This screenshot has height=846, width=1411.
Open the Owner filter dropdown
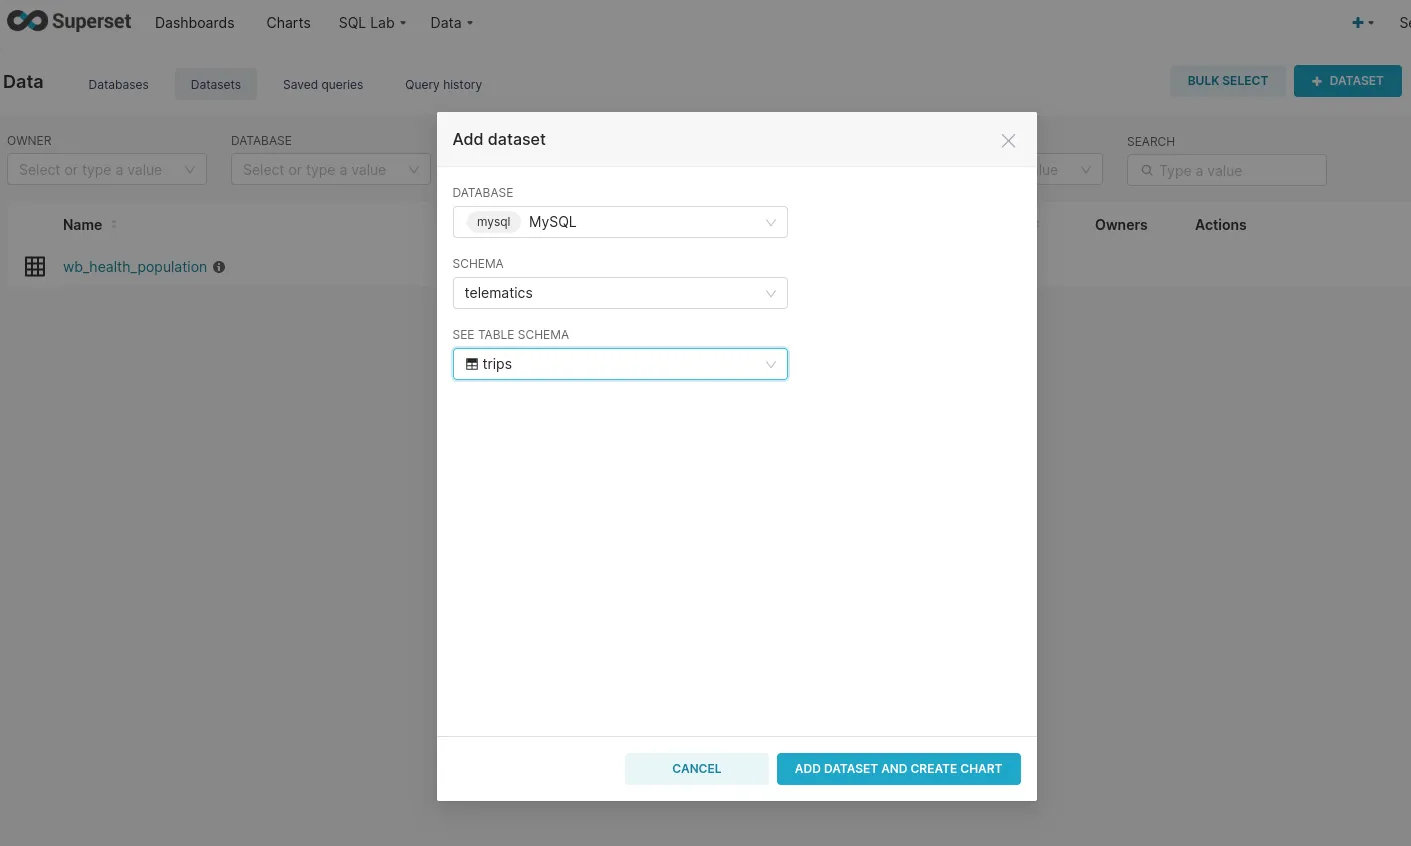click(x=106, y=170)
